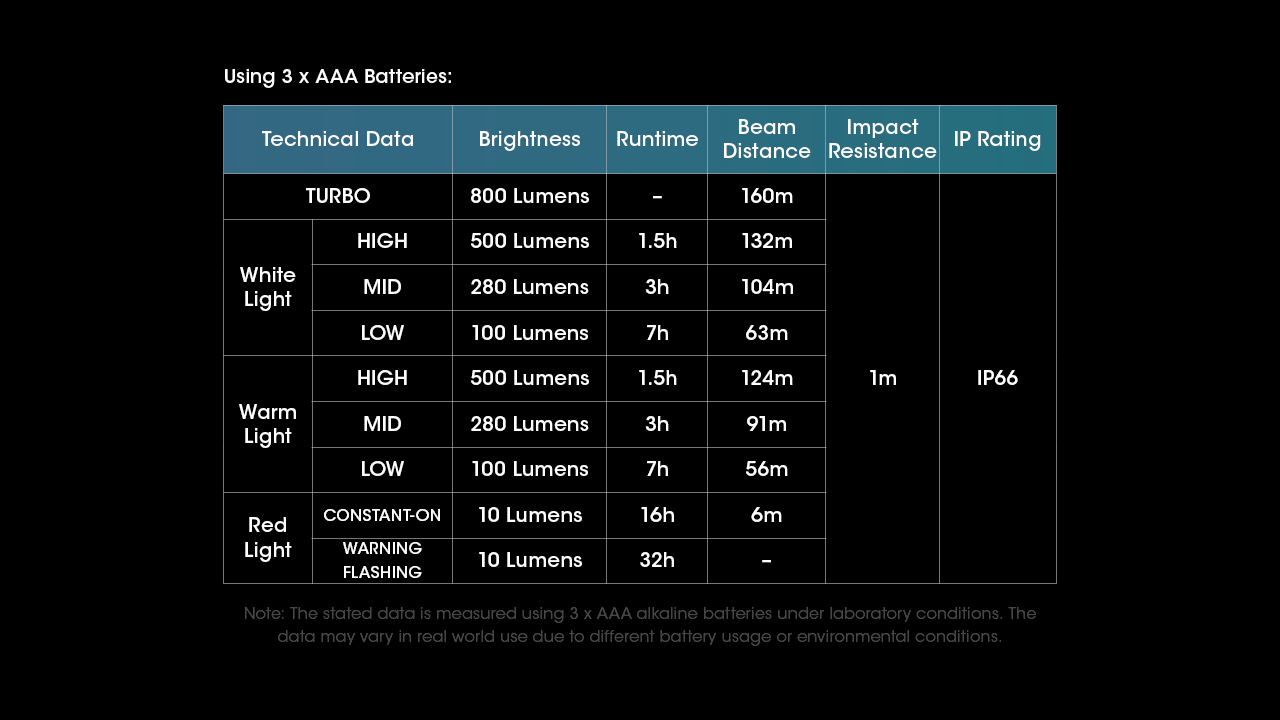Click the IP66 rating value
1280x720 pixels.
click(x=997, y=378)
